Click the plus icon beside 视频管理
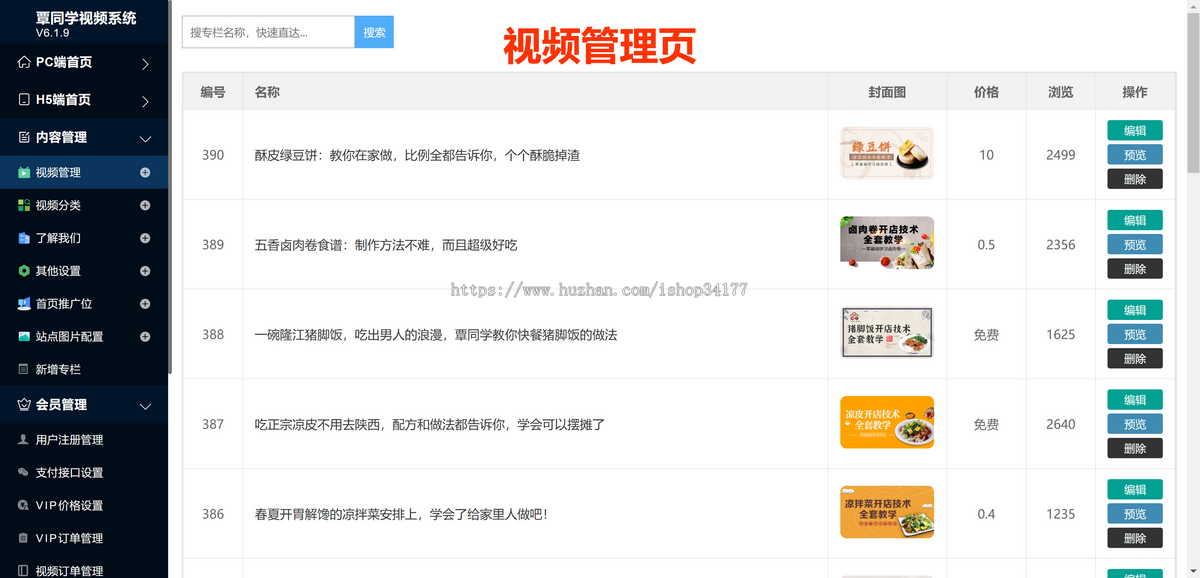The image size is (1200, 578). tap(145, 173)
